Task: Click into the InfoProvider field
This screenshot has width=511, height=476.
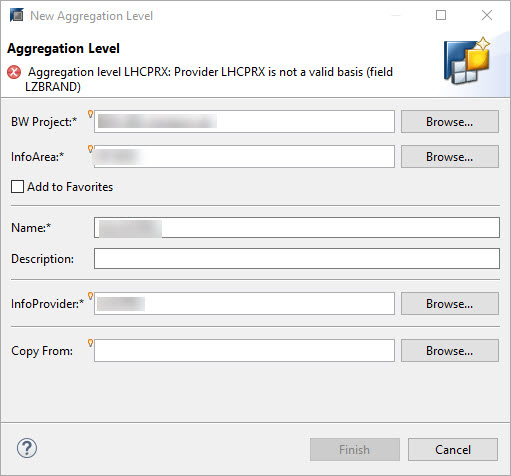Action: (244, 304)
